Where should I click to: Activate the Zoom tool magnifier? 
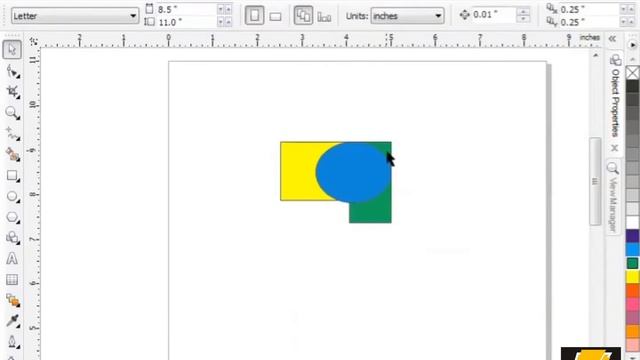tap(12, 113)
